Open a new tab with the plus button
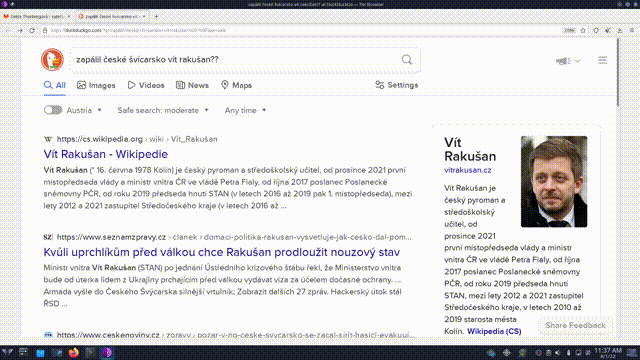This screenshot has height=360, width=640. [x=156, y=17]
